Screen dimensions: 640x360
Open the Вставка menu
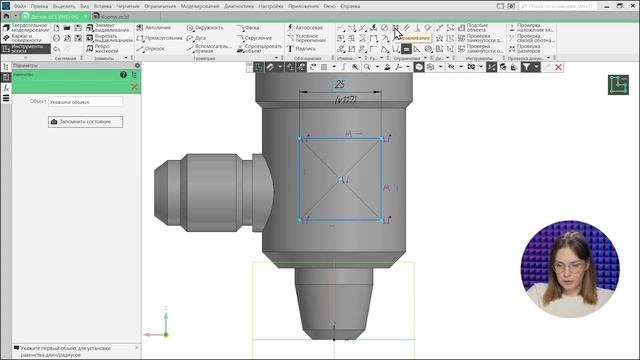(x=102, y=6)
